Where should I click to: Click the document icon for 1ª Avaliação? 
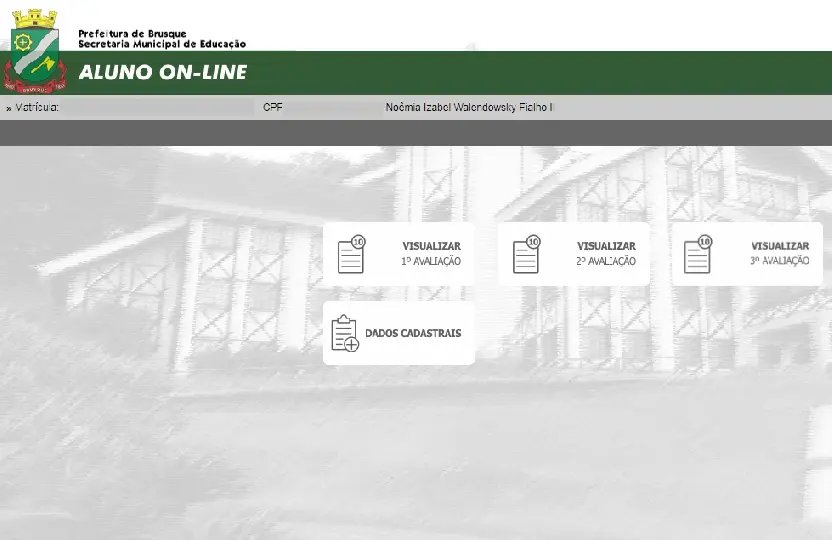click(352, 255)
